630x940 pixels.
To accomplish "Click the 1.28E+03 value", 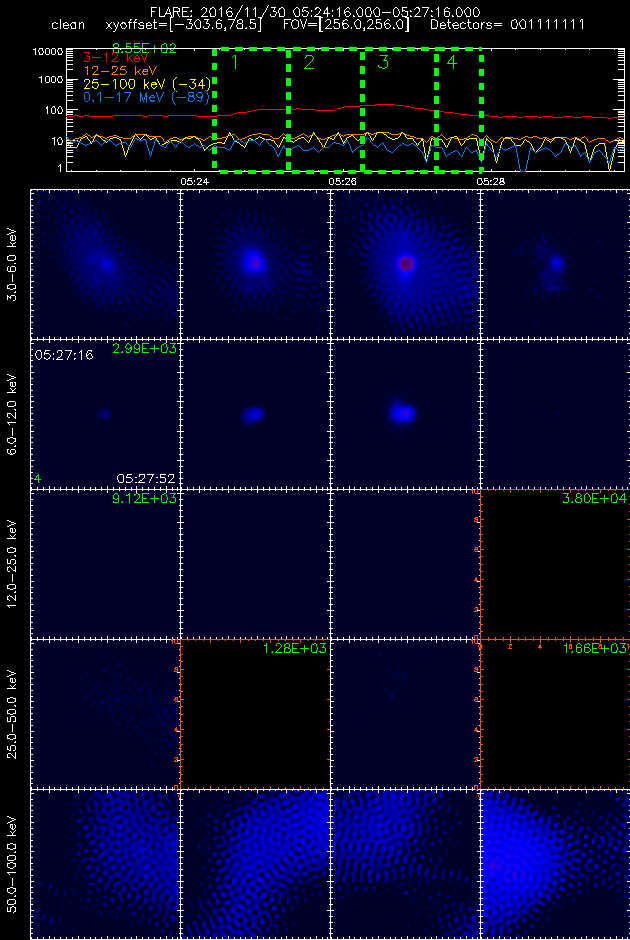I will (294, 649).
